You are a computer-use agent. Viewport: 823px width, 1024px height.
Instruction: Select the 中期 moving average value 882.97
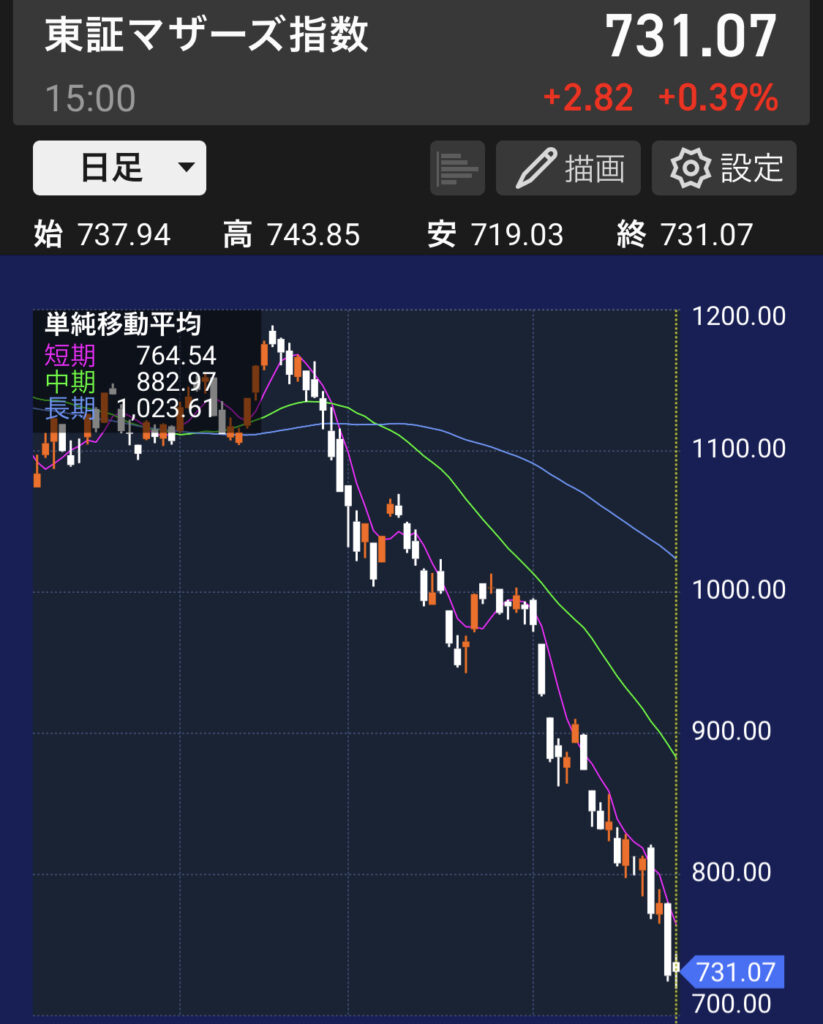(x=176, y=382)
